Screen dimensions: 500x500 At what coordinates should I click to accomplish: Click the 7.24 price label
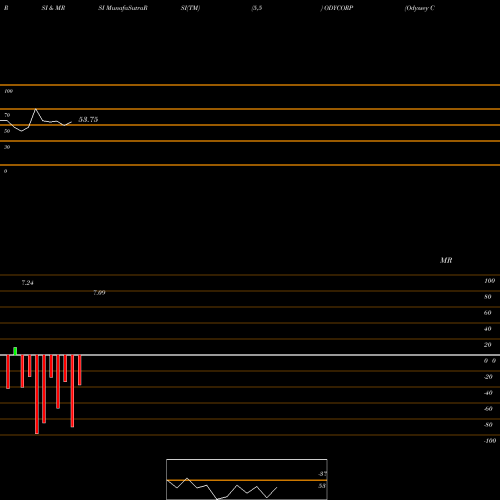pos(27,283)
